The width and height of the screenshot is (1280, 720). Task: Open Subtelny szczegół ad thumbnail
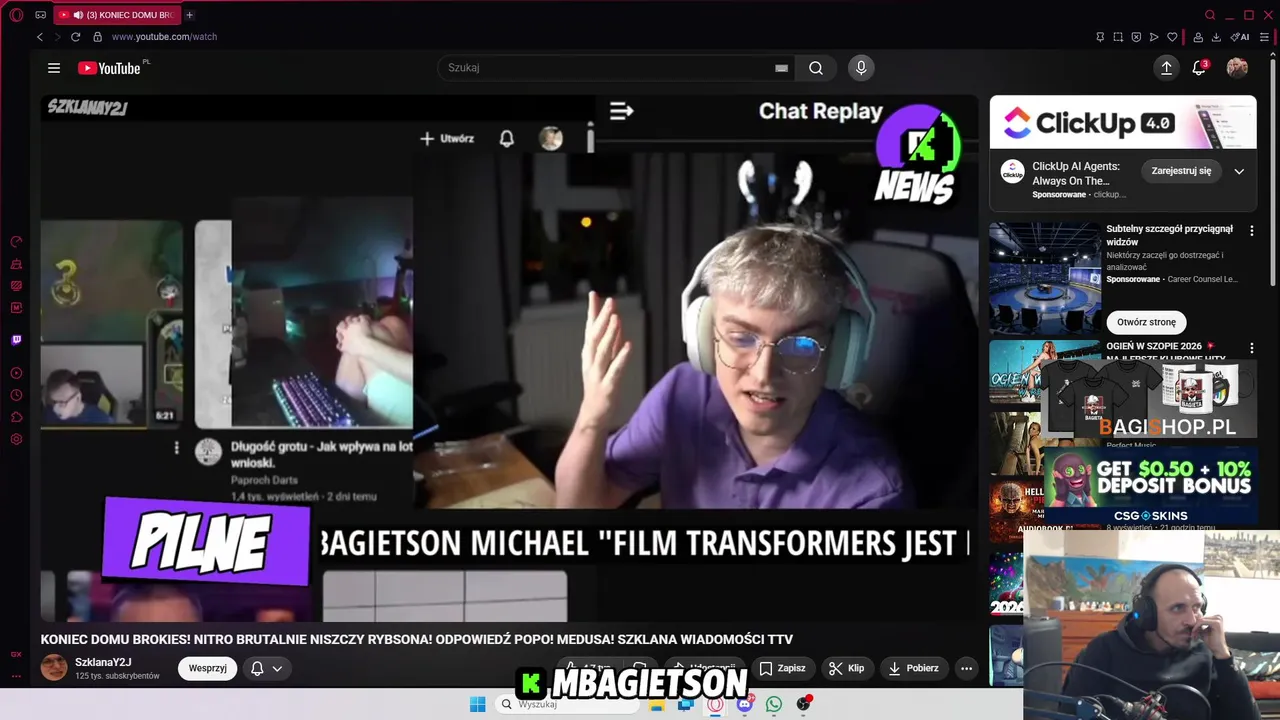(x=1045, y=278)
